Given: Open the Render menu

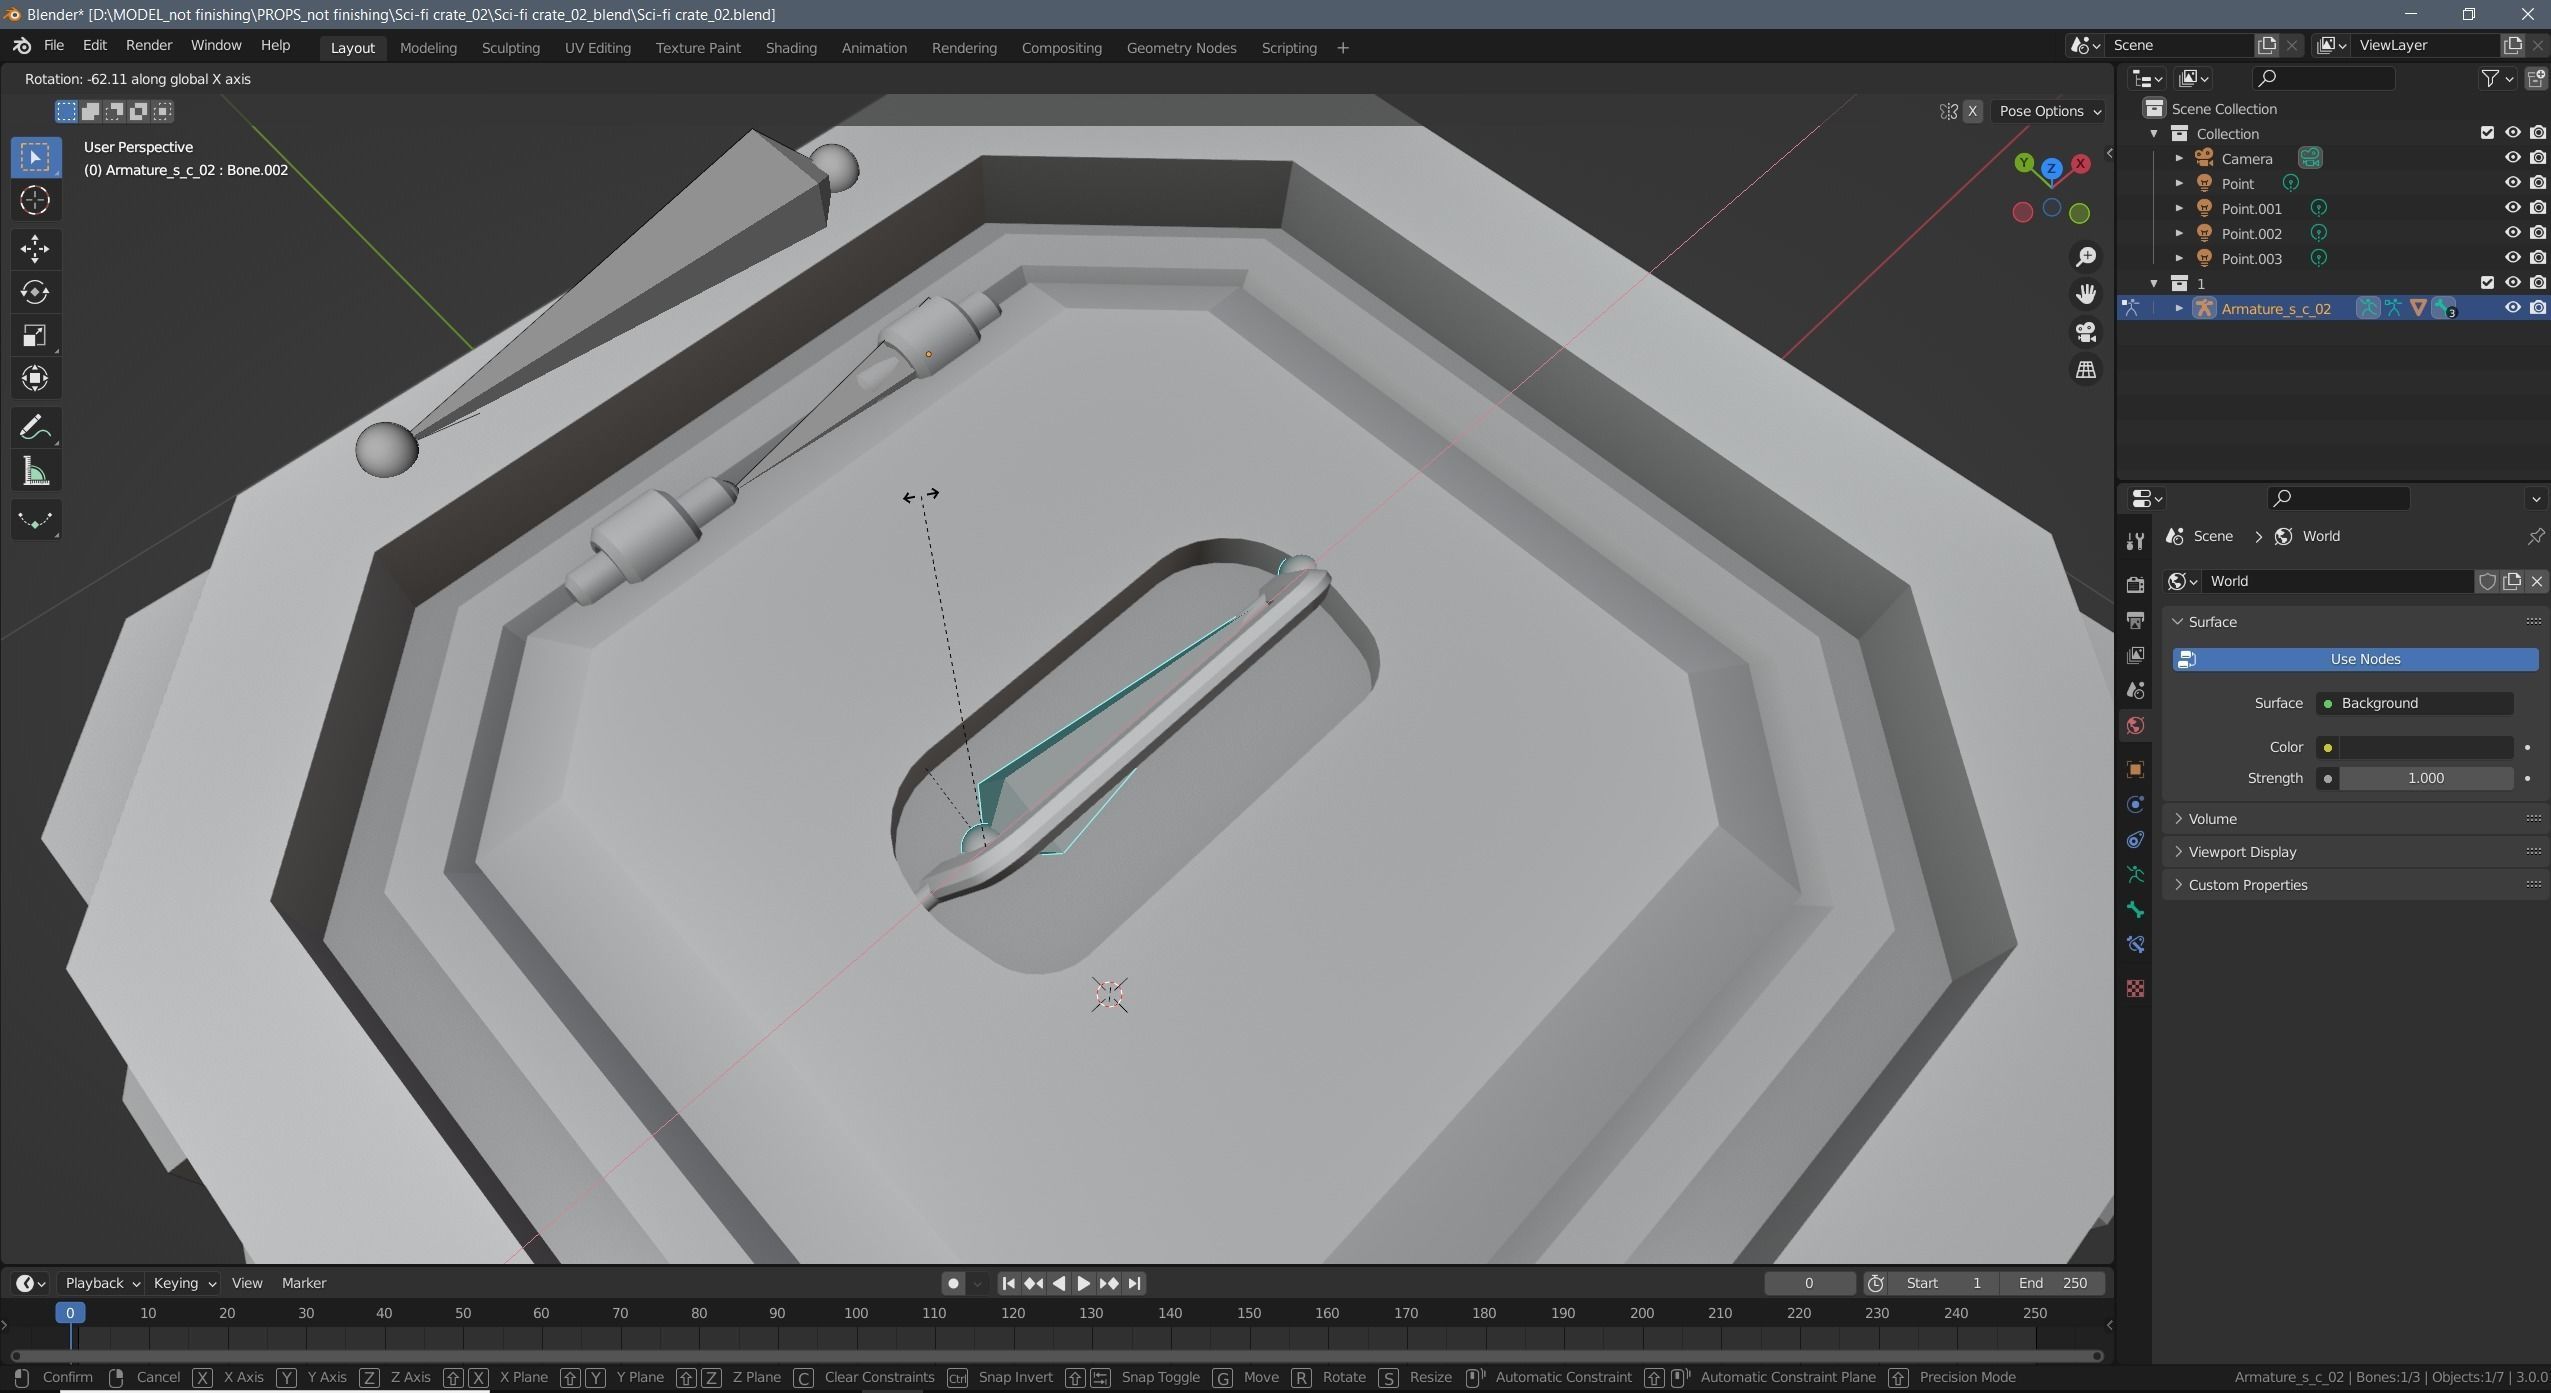Looking at the screenshot, I should 149,46.
